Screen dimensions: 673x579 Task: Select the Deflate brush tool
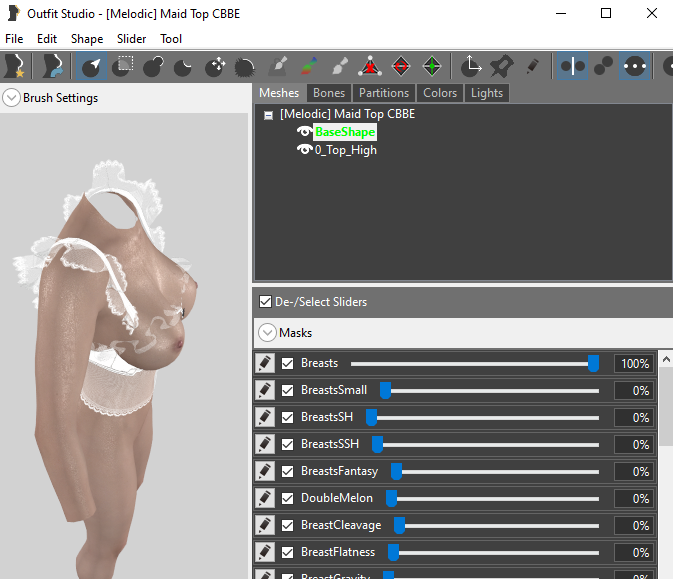(183, 66)
